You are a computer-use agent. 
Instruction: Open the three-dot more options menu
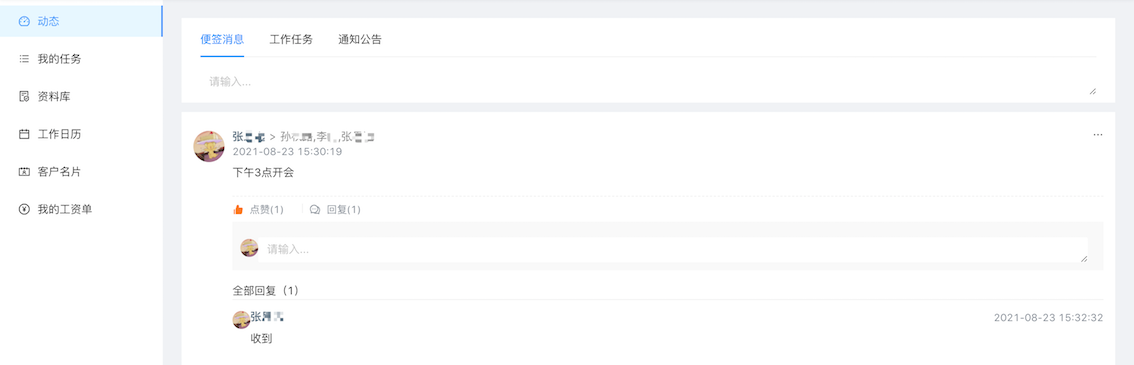pos(1098,135)
